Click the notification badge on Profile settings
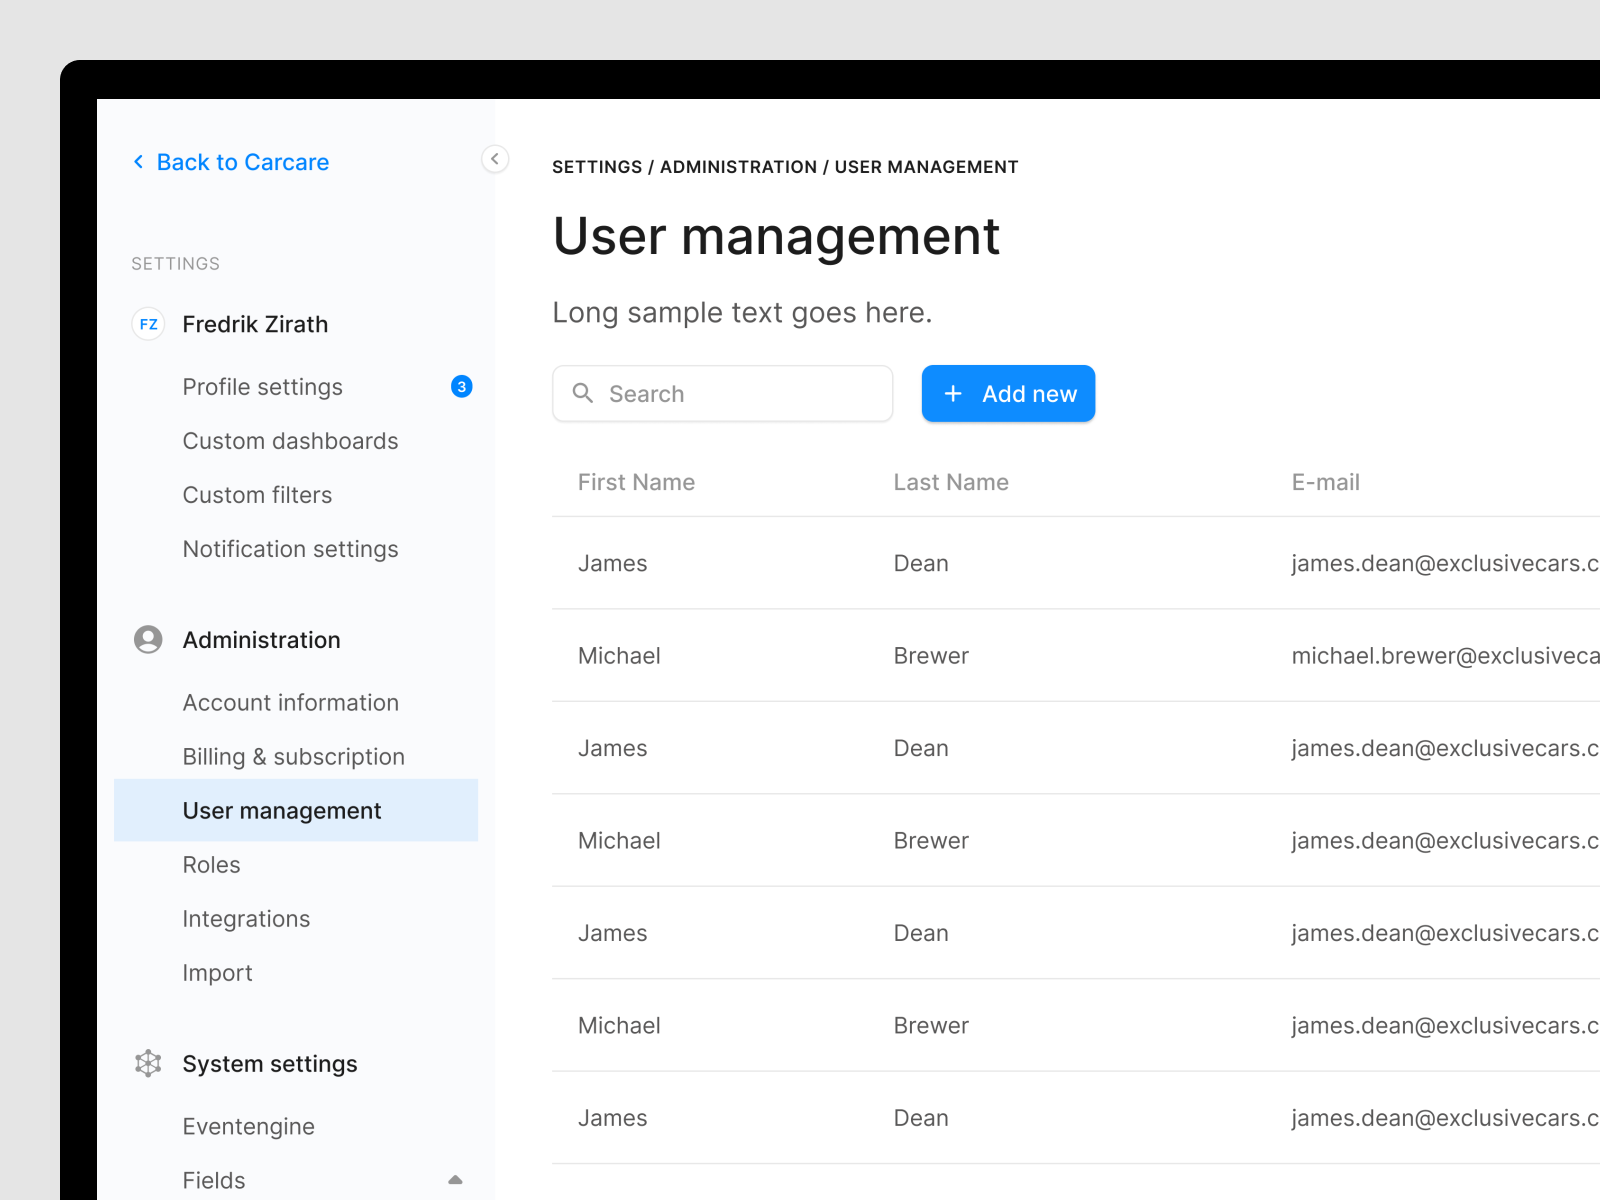Screen dimensions: 1600x1200 point(461,387)
